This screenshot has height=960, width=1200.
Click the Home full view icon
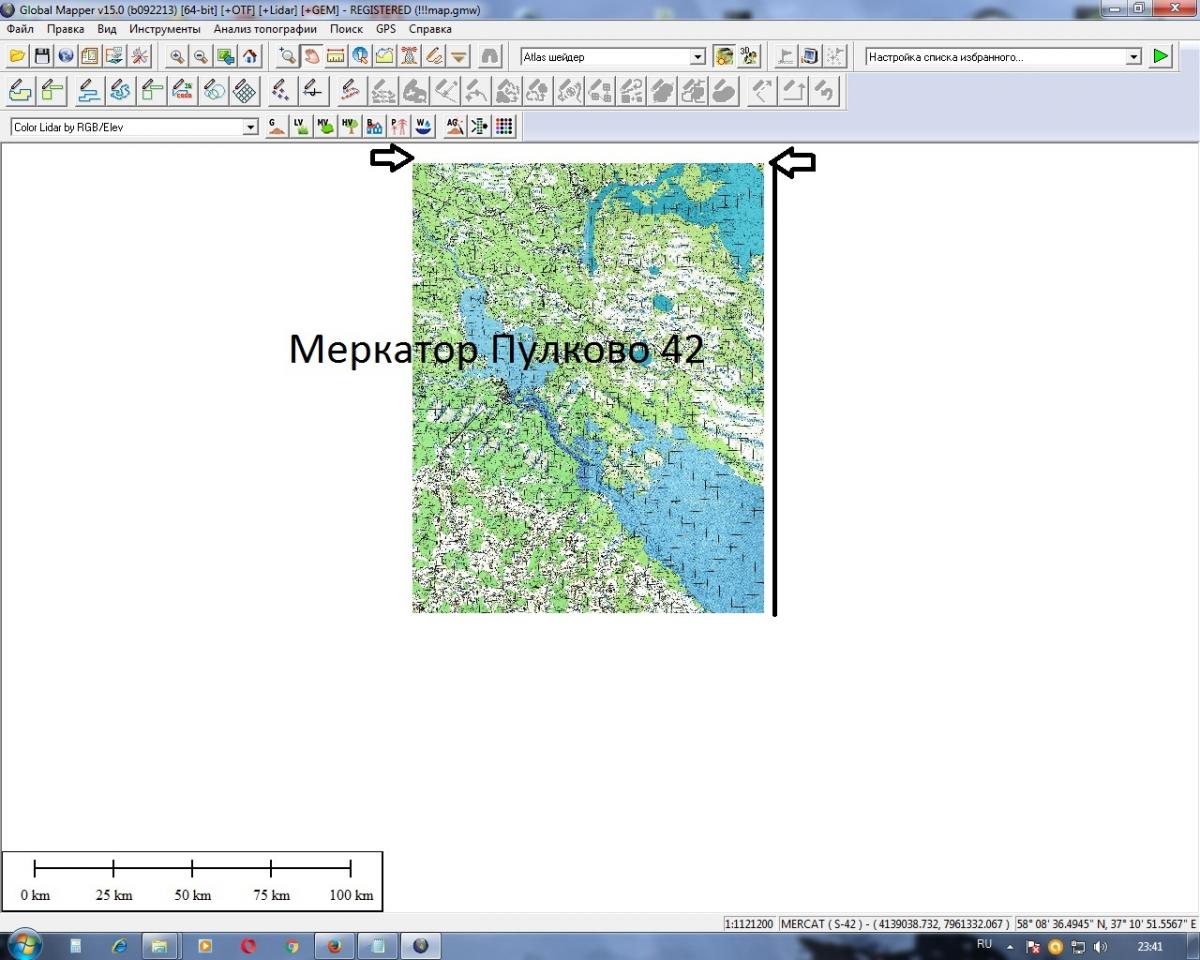(250, 56)
